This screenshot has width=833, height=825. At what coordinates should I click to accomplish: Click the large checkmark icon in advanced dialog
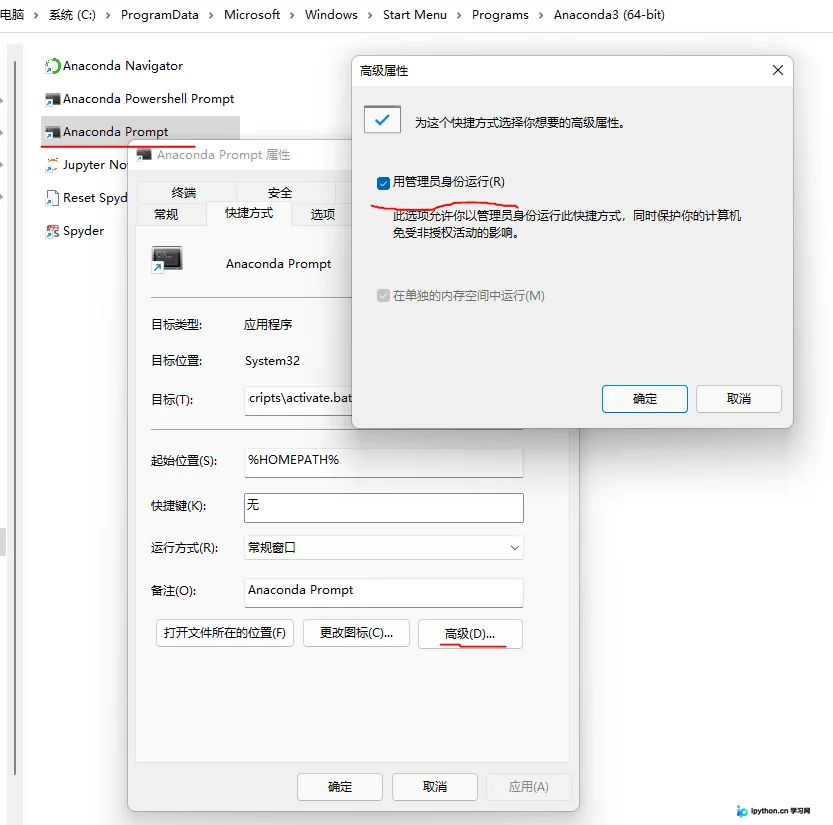pyautogui.click(x=382, y=120)
